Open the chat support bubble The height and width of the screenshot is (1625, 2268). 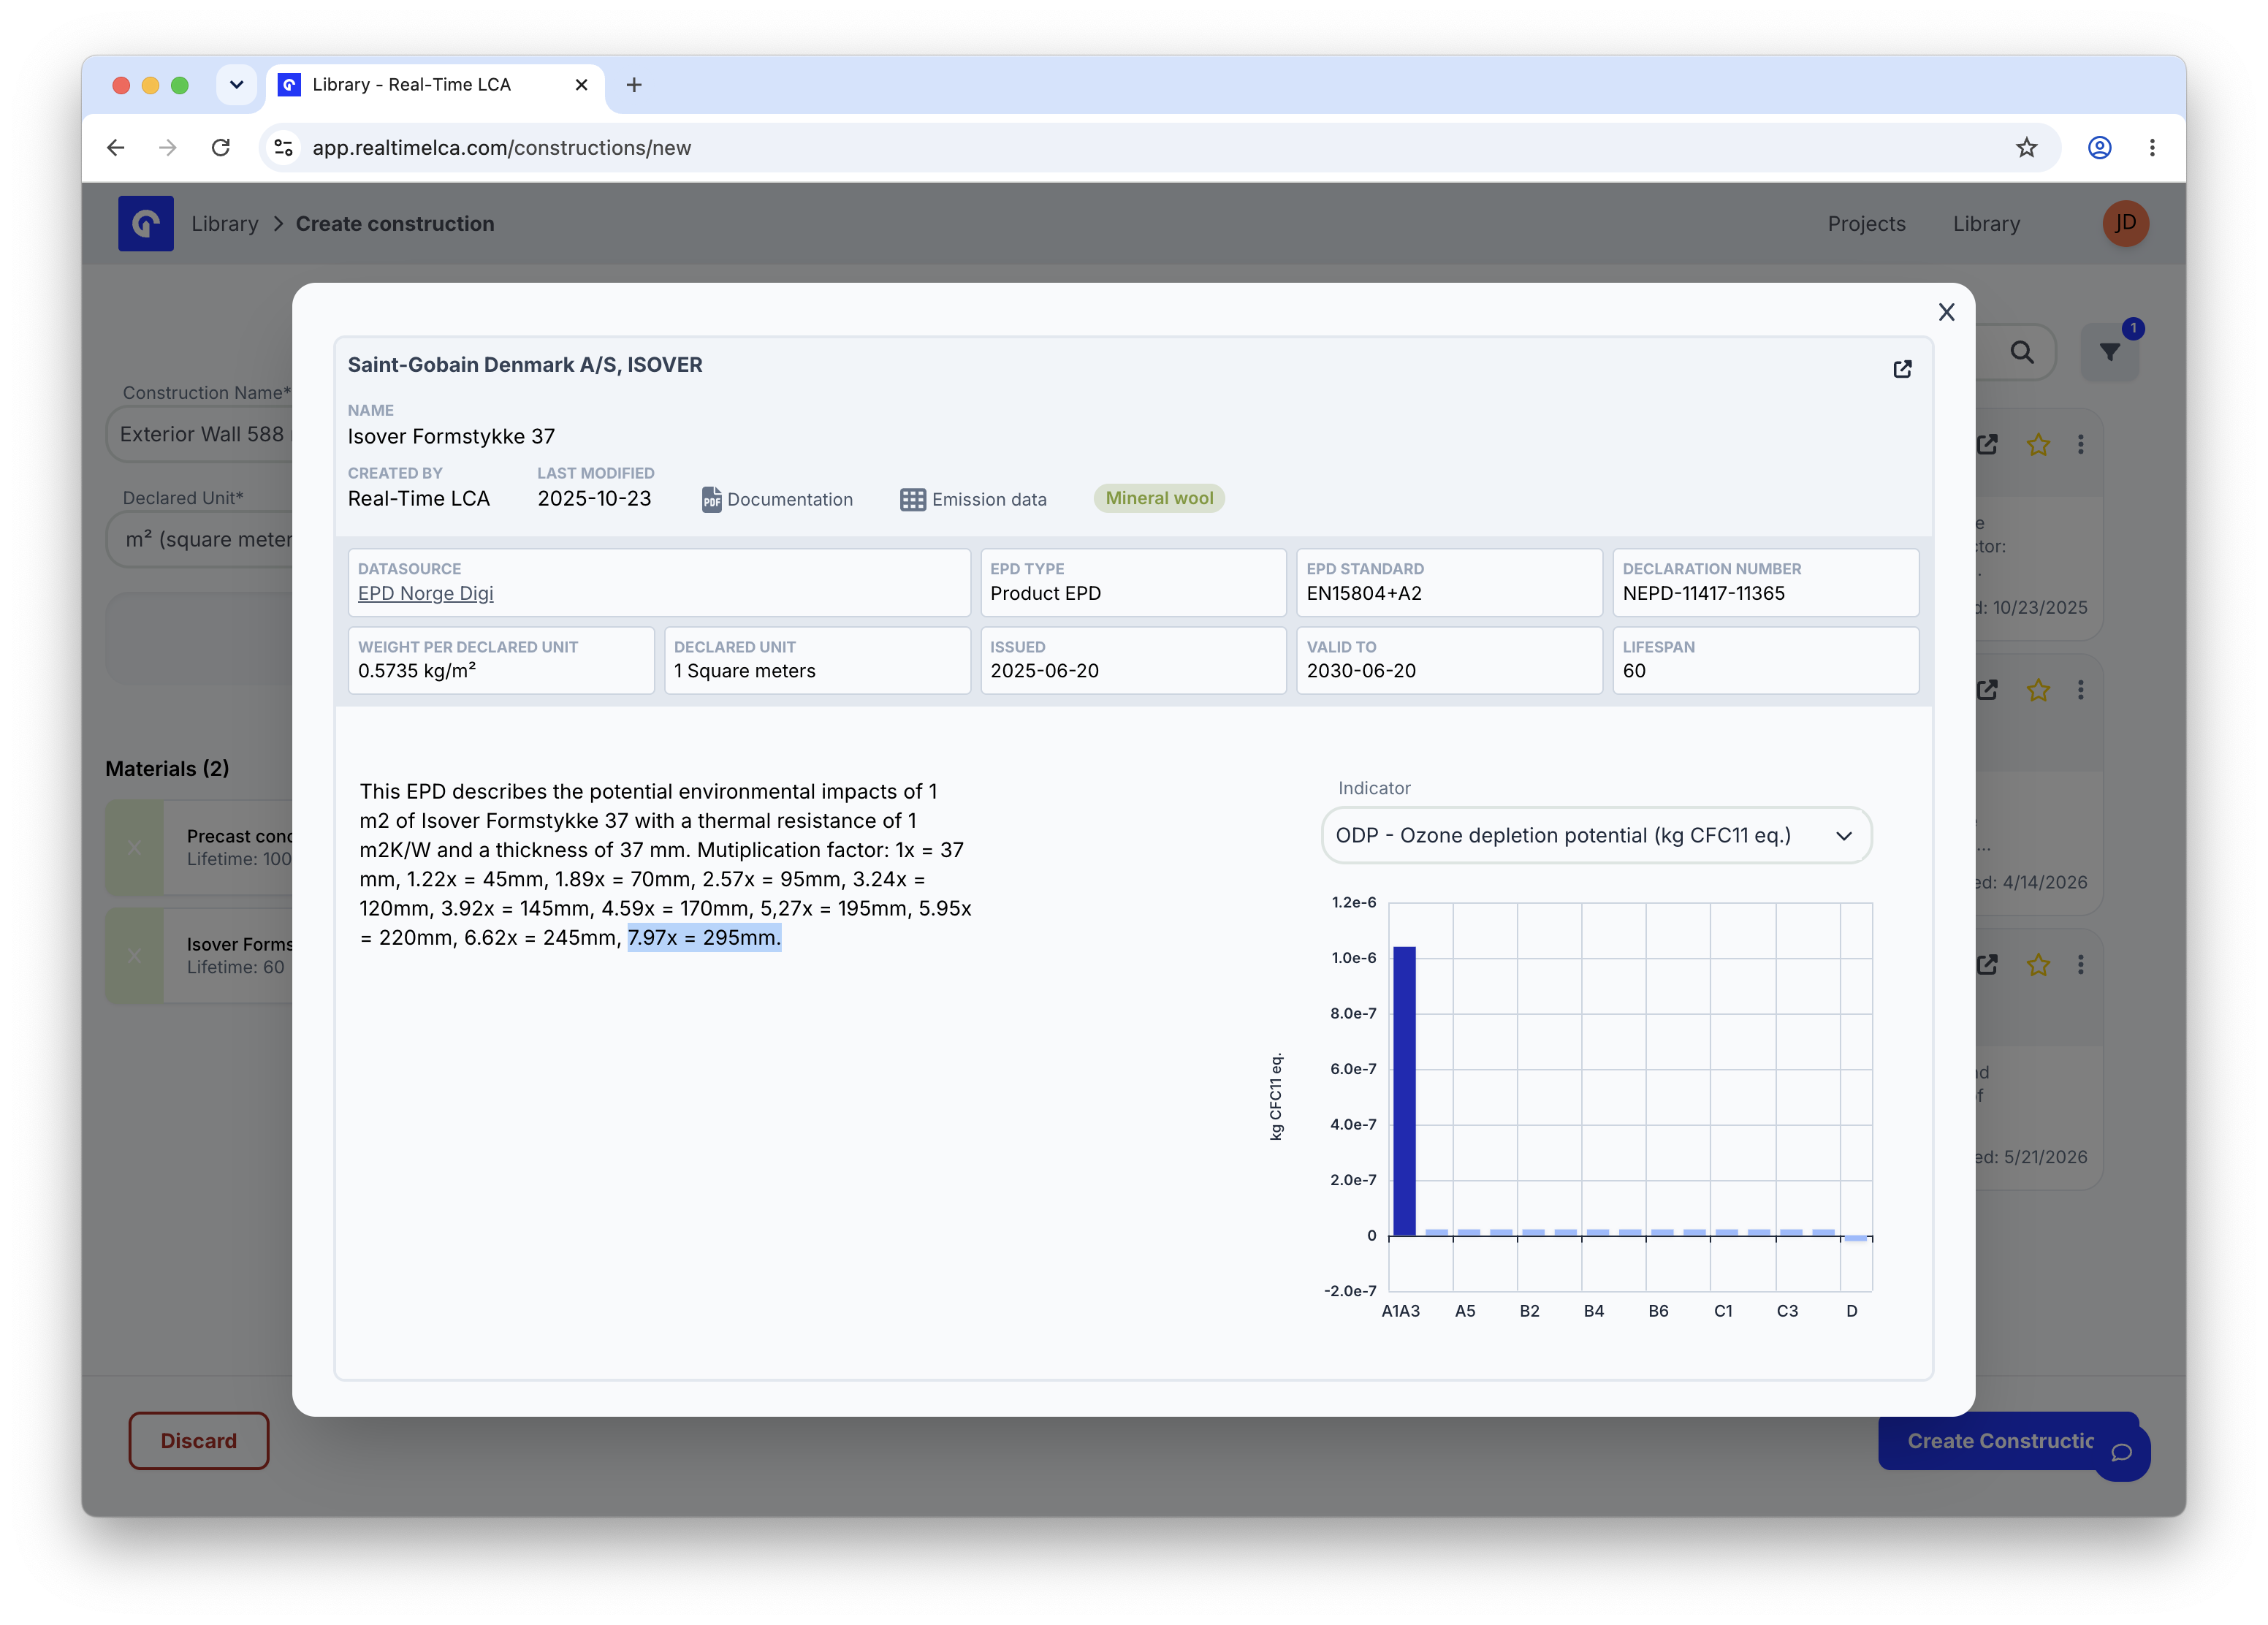[2122, 1452]
